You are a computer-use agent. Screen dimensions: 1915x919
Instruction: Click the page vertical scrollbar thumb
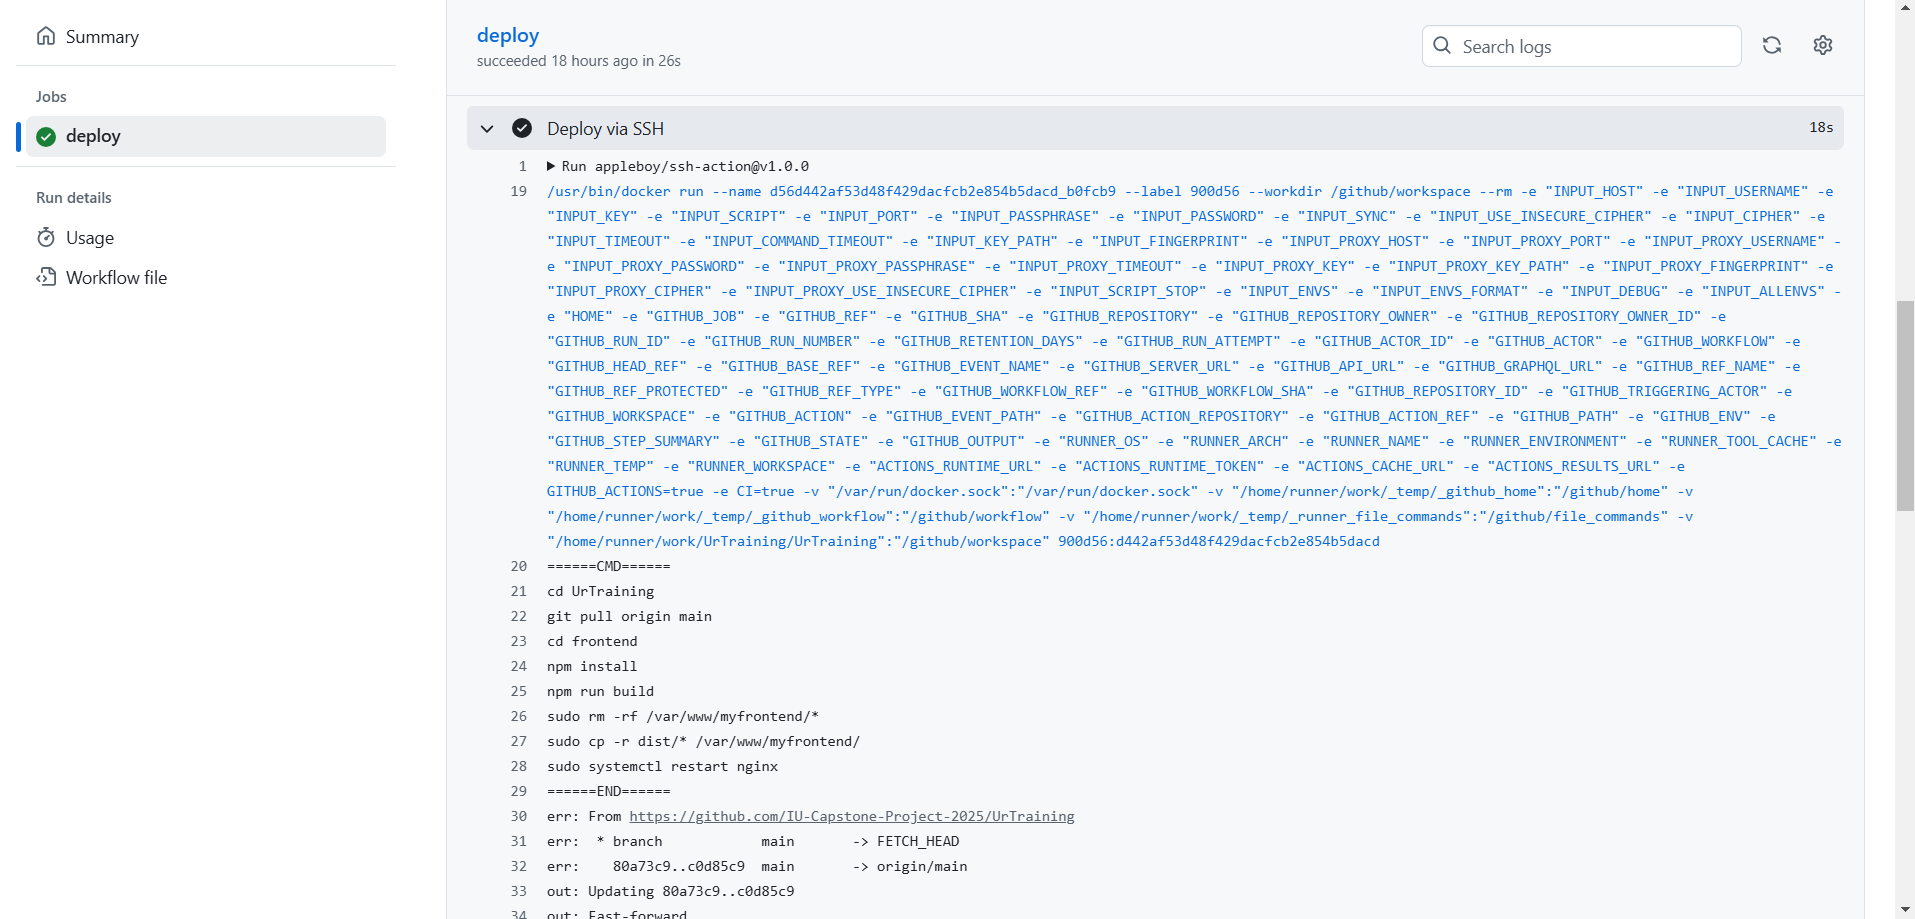pyautogui.click(x=1905, y=405)
